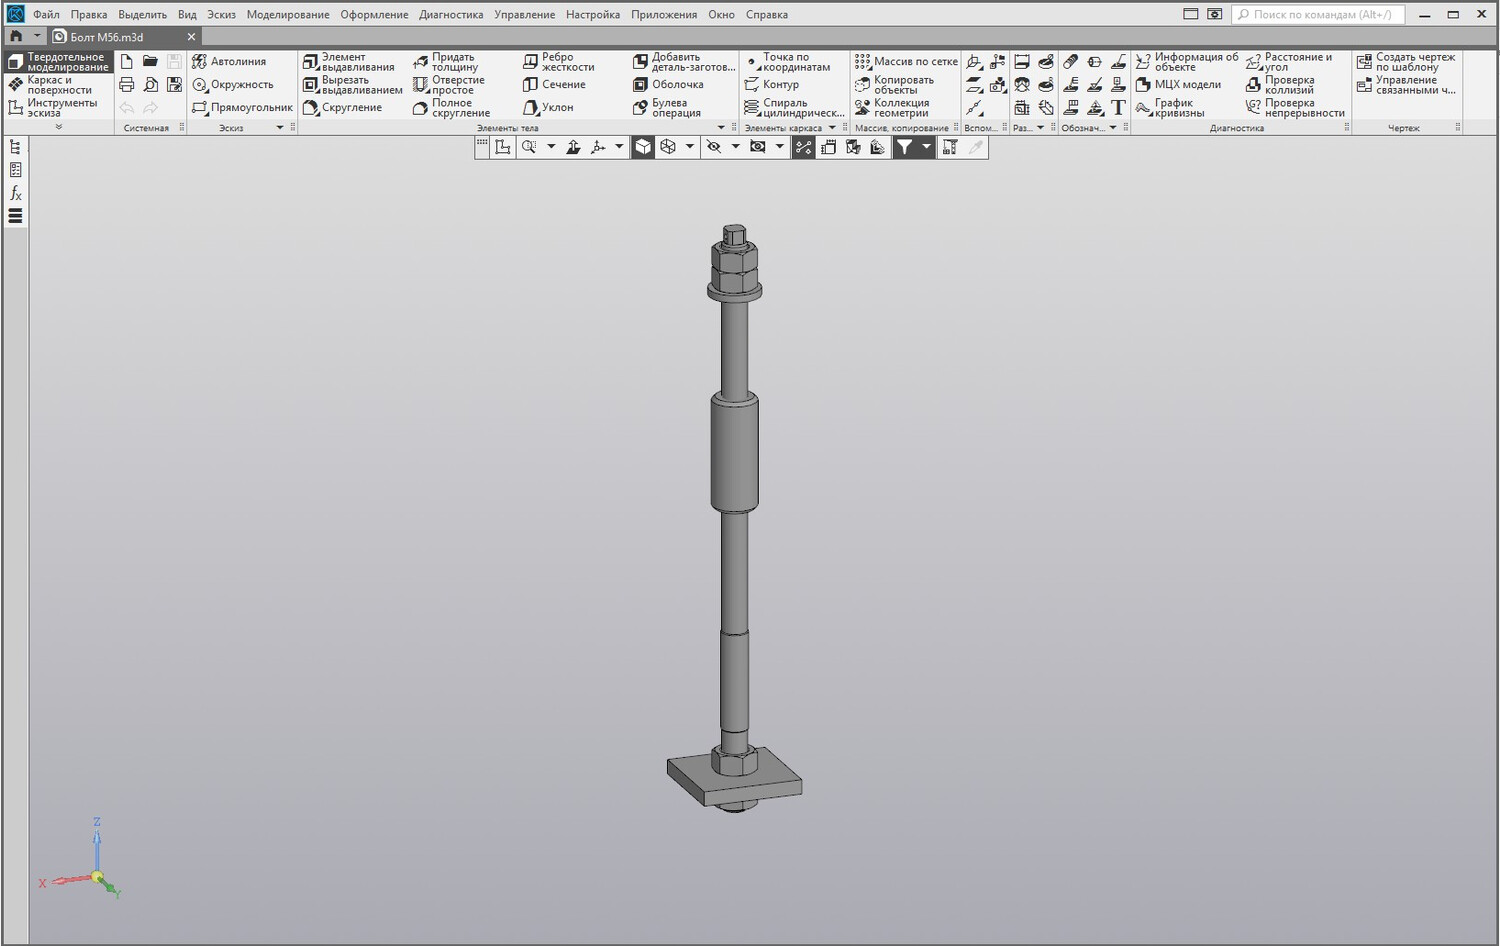Click the command search field

pyautogui.click(x=1319, y=15)
